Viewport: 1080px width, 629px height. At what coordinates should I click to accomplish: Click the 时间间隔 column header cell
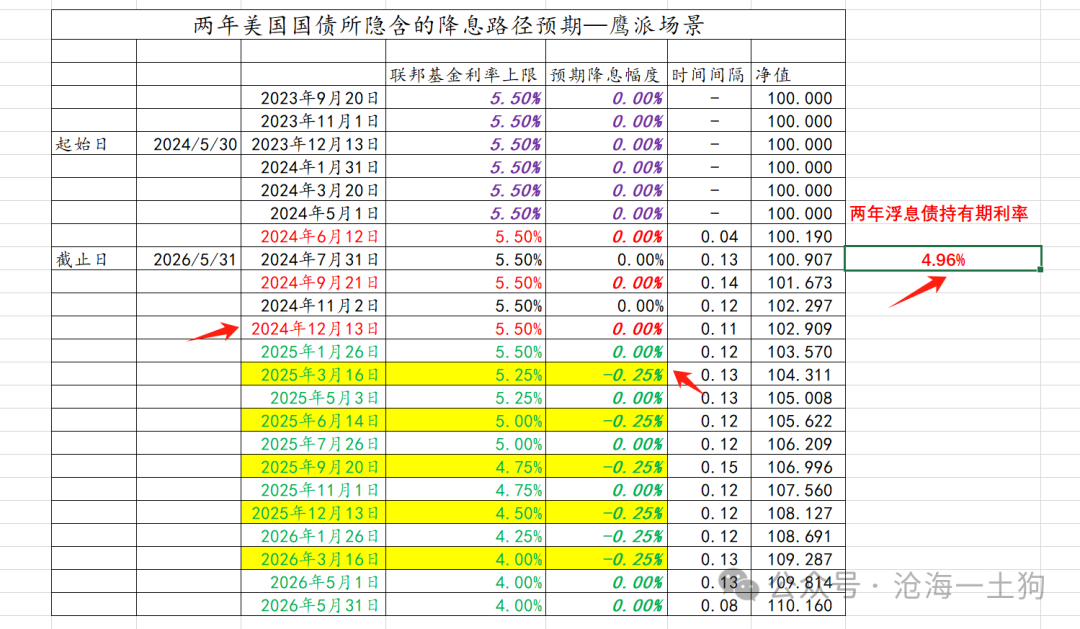click(709, 74)
